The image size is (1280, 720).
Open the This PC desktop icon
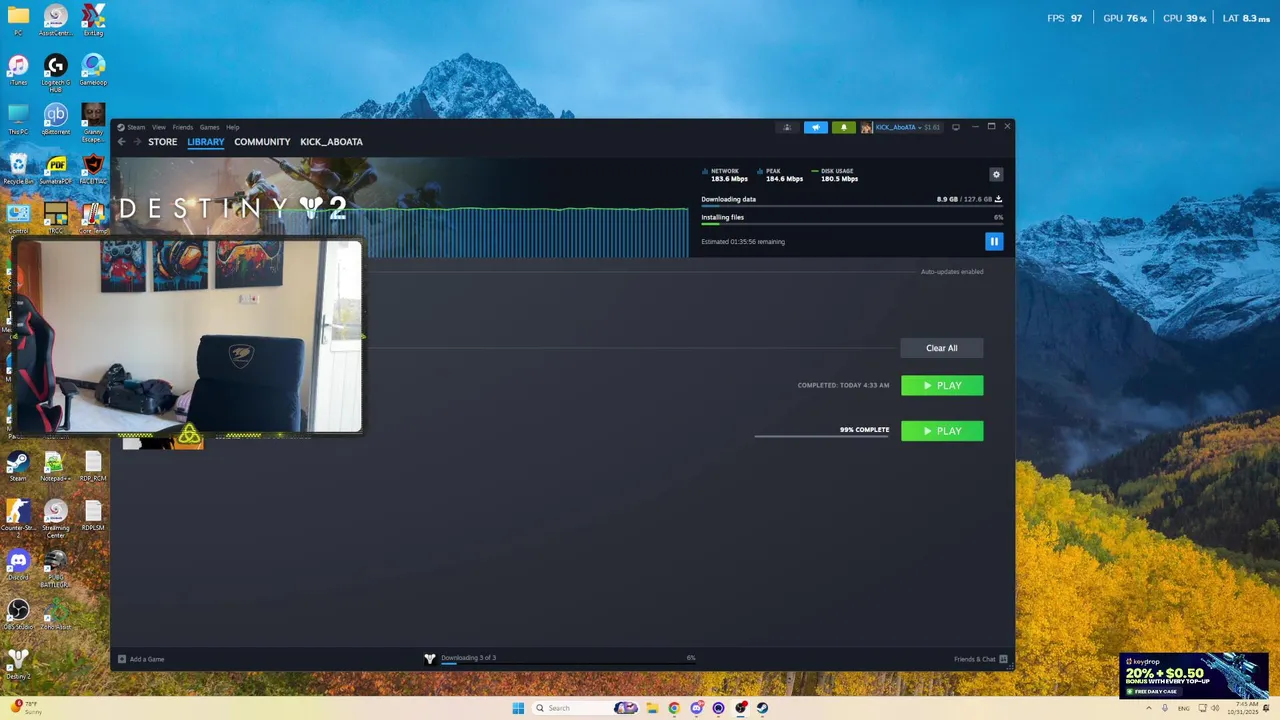(18, 120)
